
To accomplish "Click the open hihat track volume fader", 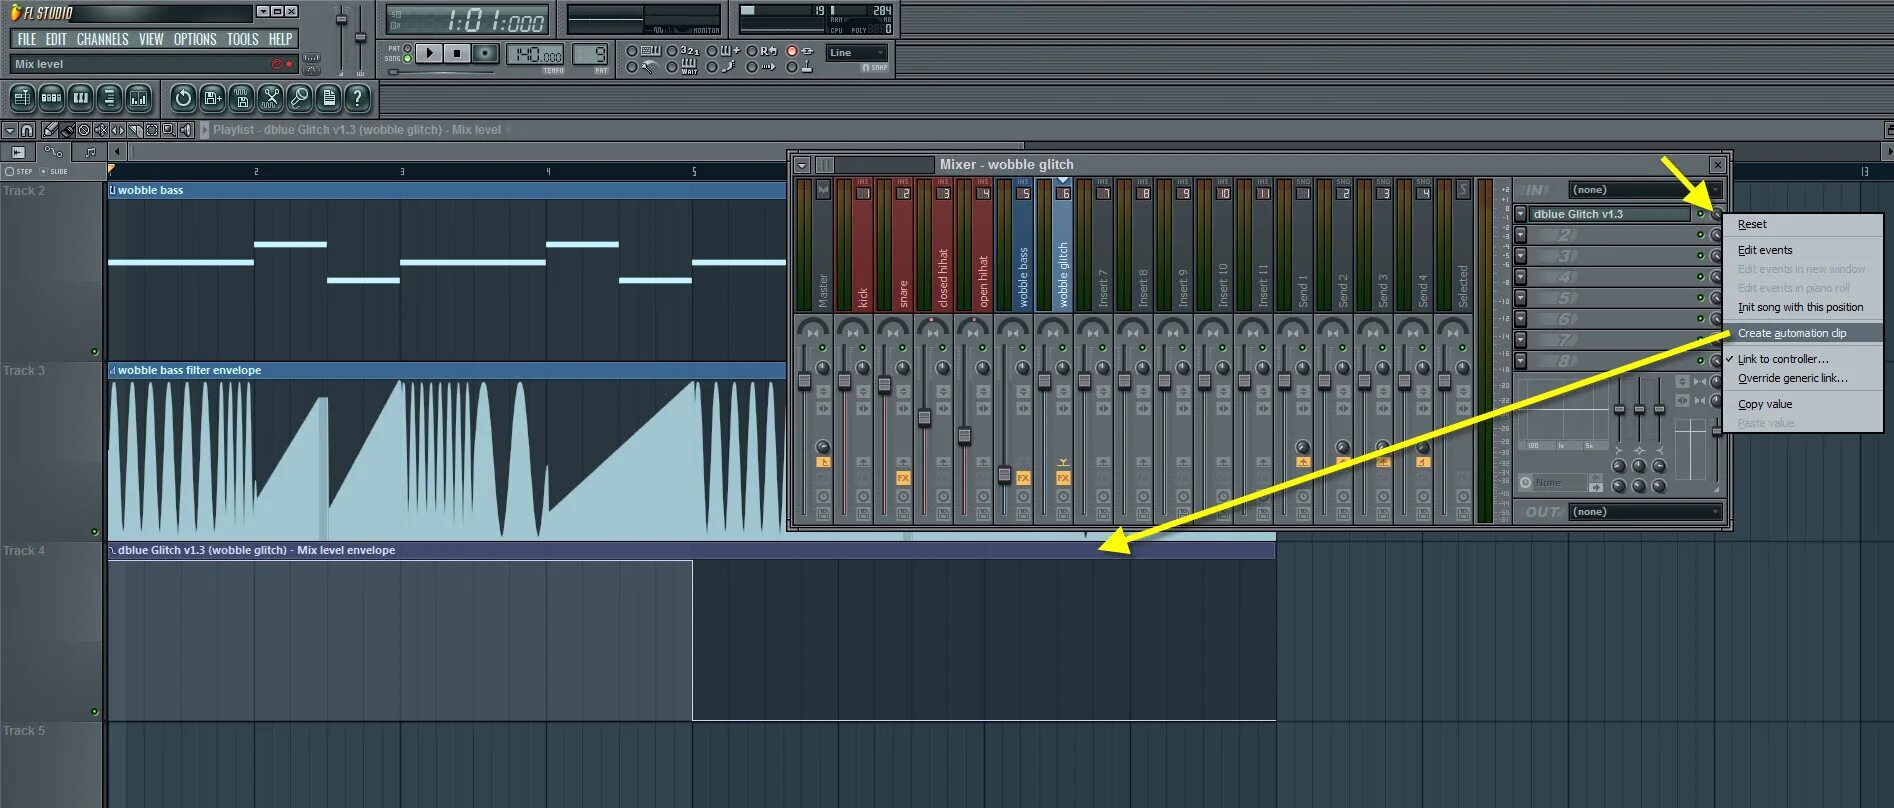I will (x=964, y=436).
